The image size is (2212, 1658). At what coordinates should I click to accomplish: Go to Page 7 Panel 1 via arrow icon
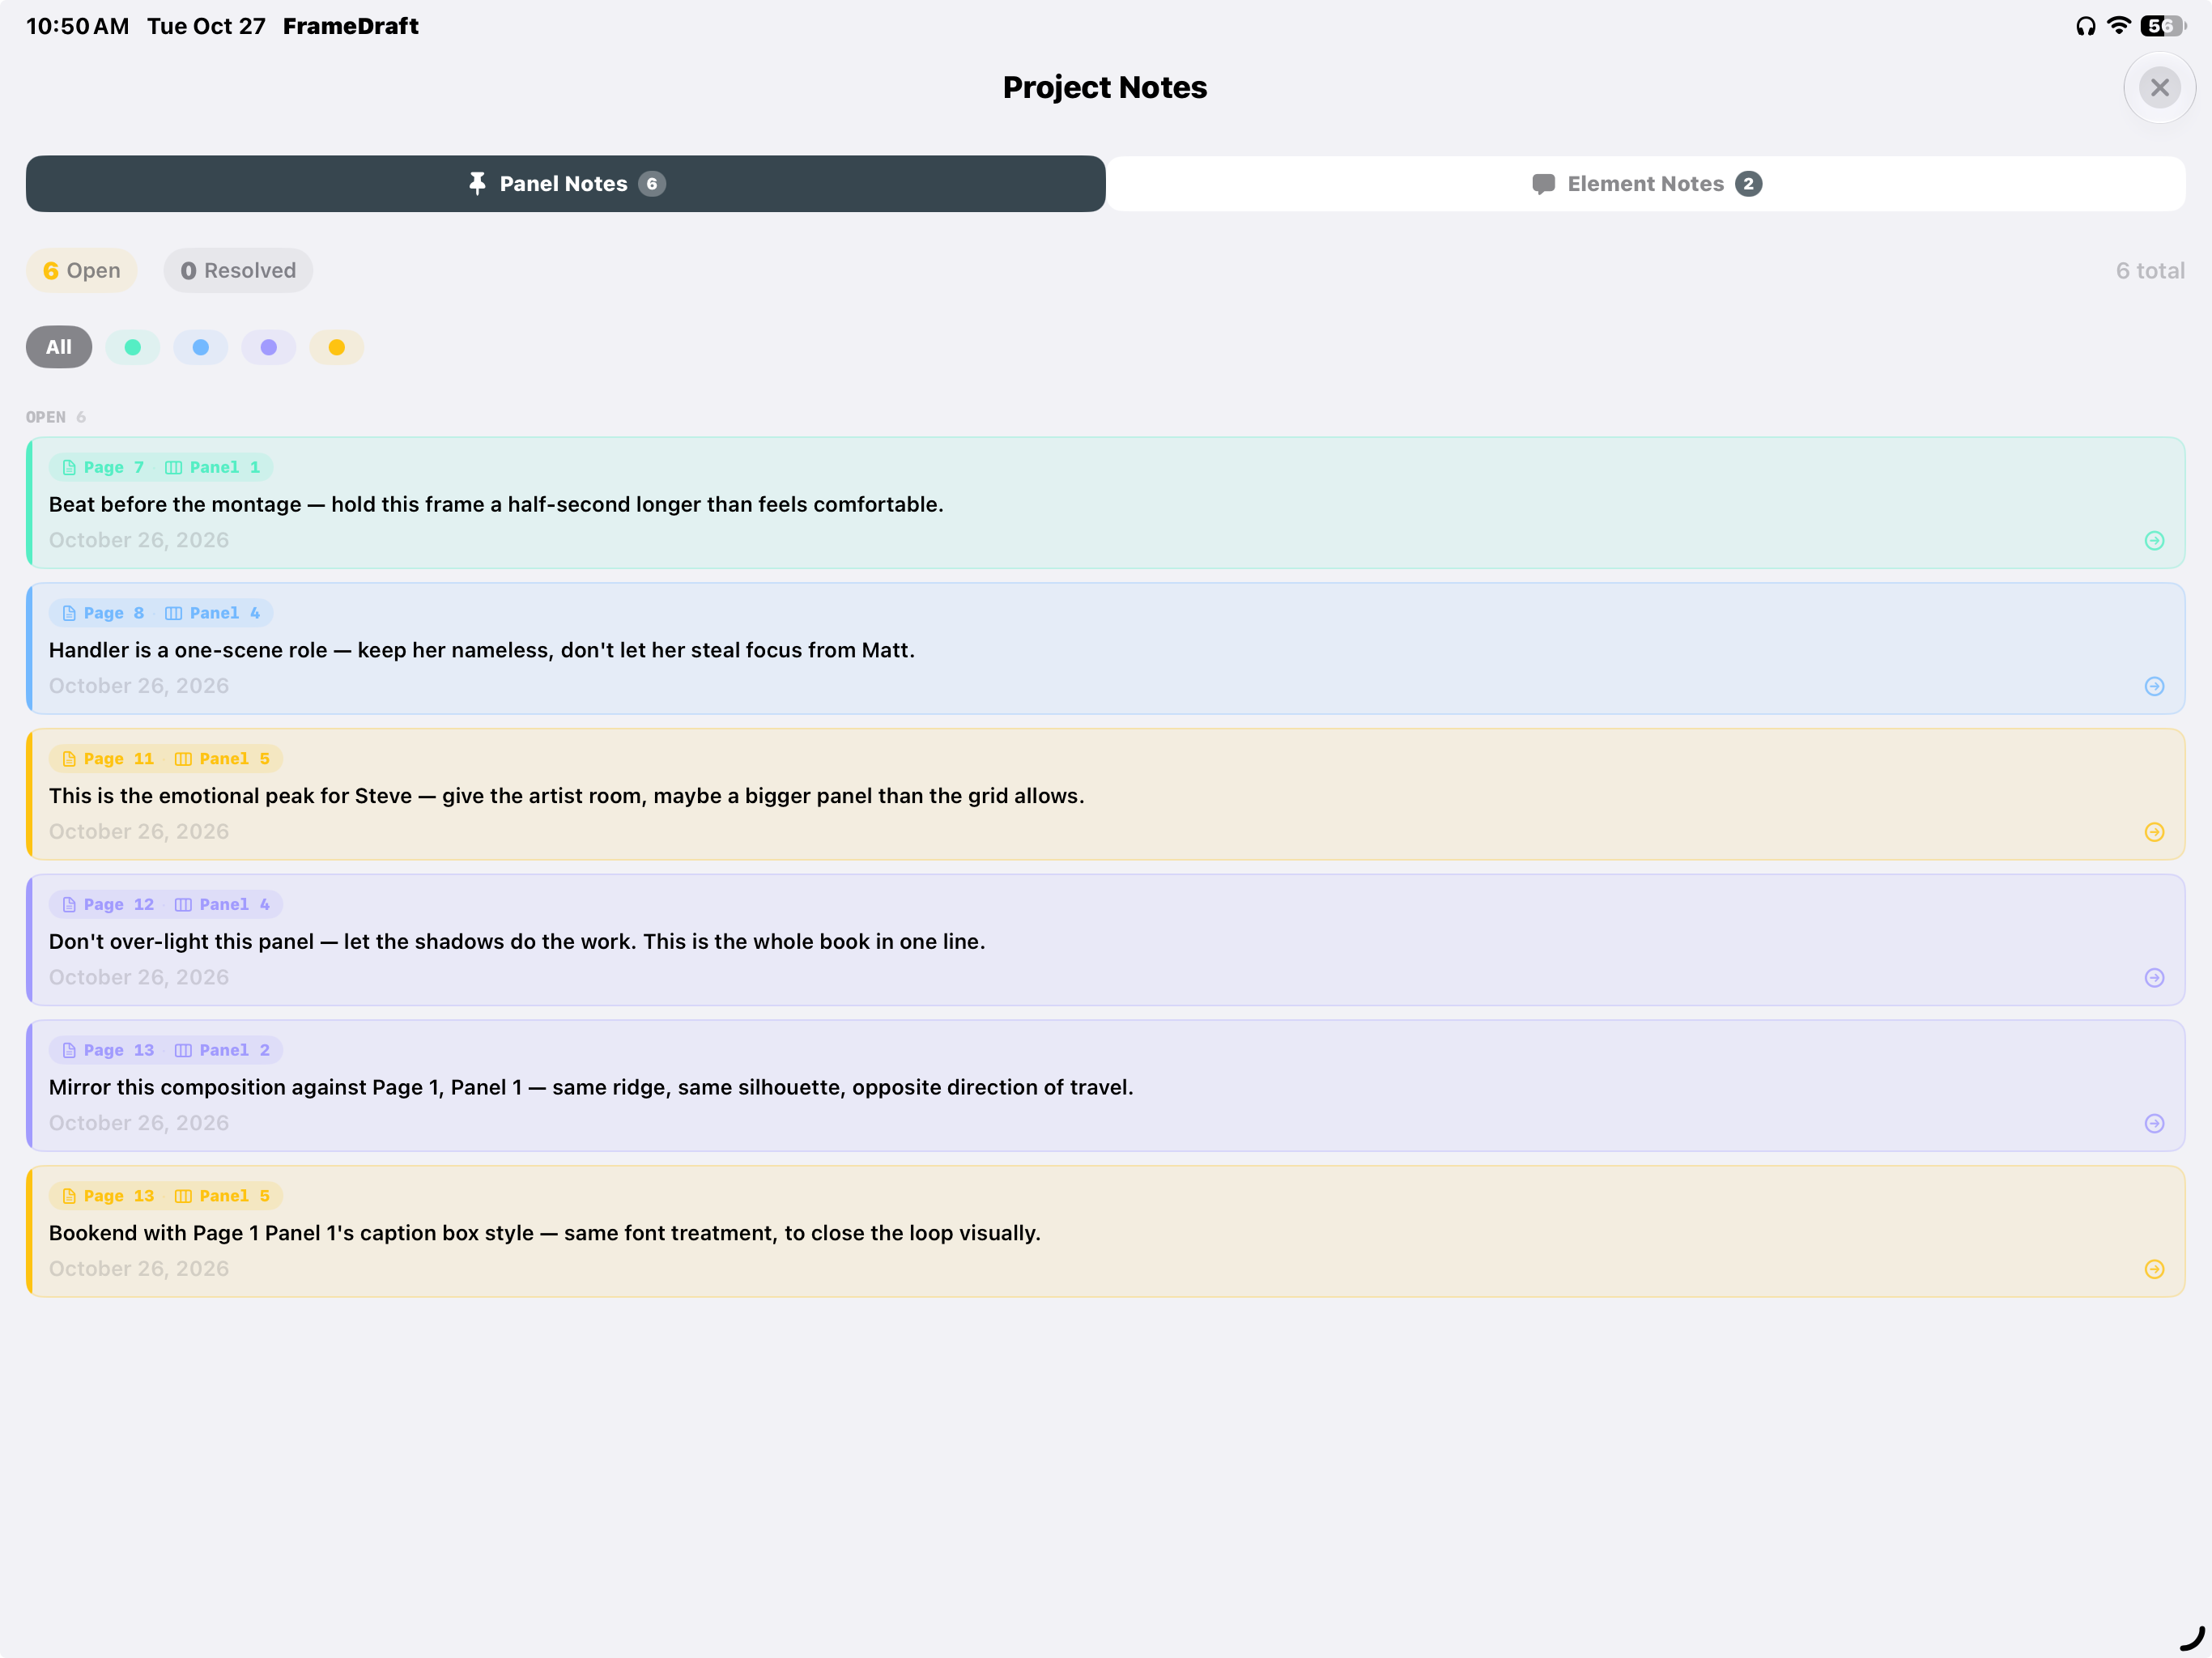tap(2154, 541)
